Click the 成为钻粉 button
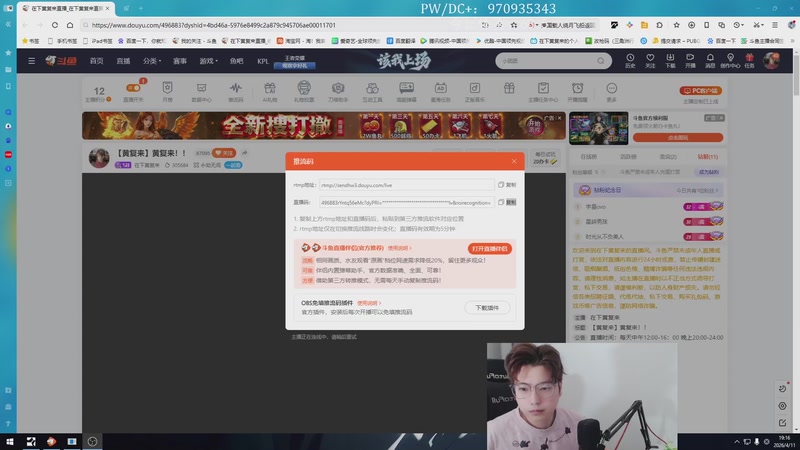This screenshot has height=450, width=800. point(708,172)
